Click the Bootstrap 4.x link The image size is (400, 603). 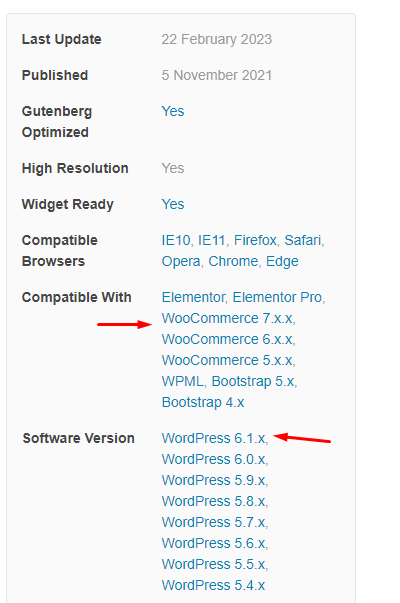click(203, 403)
